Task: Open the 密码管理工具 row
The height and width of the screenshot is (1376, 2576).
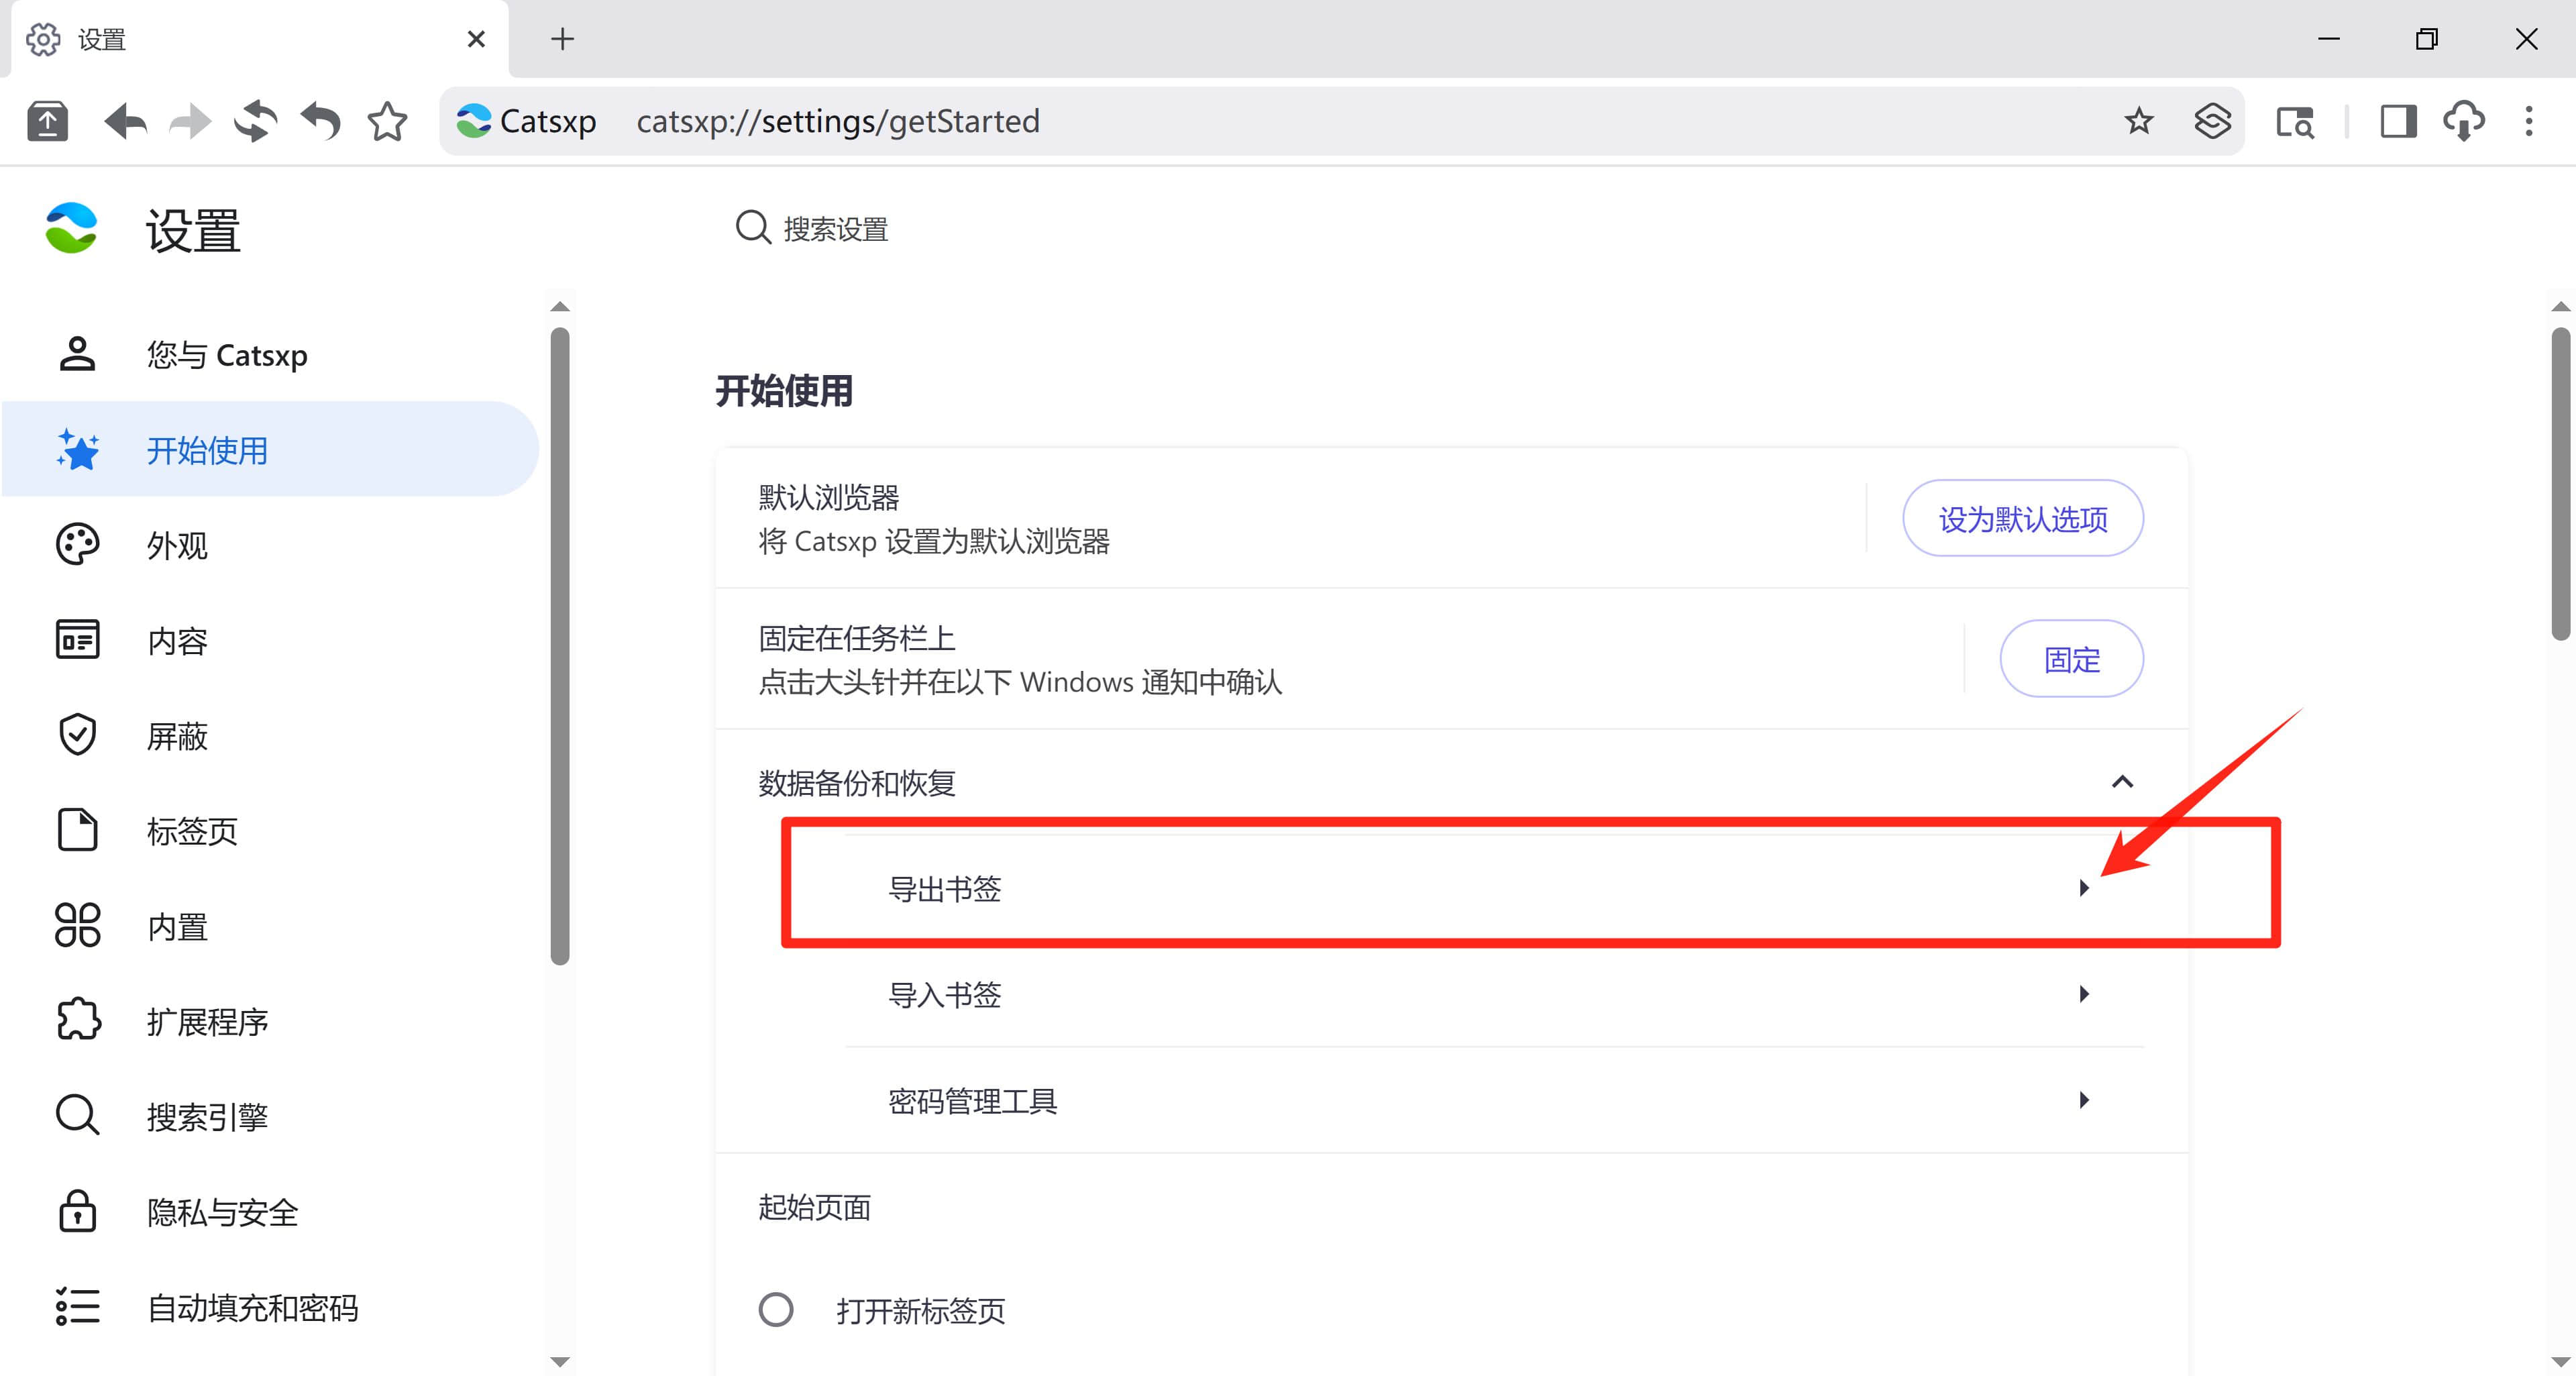Action: click(x=2084, y=1100)
